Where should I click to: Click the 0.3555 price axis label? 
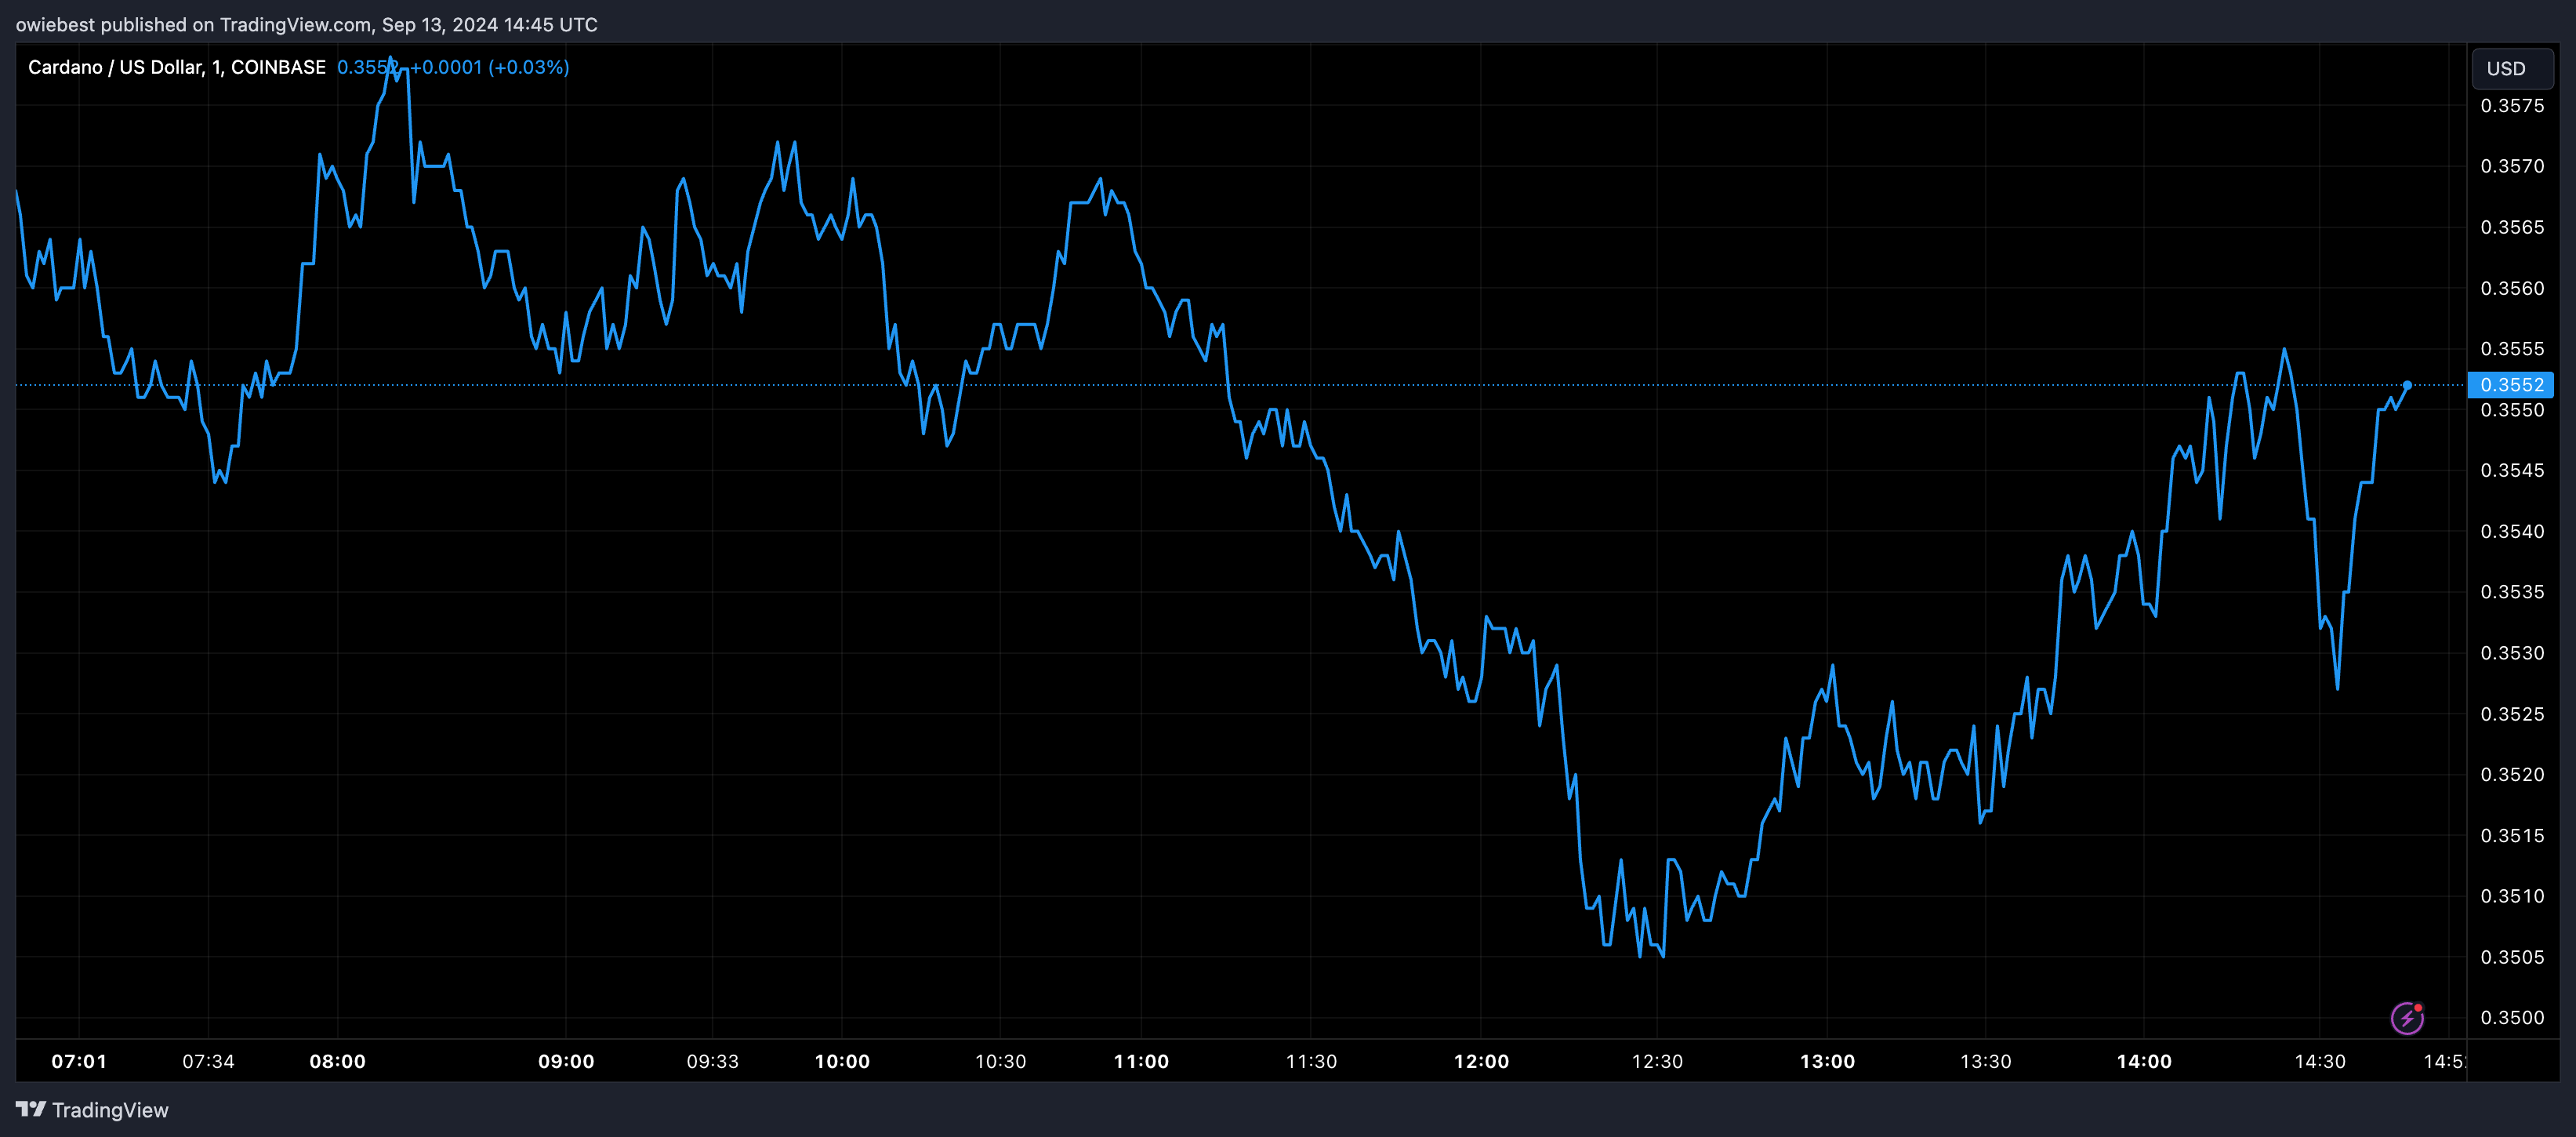click(2512, 349)
